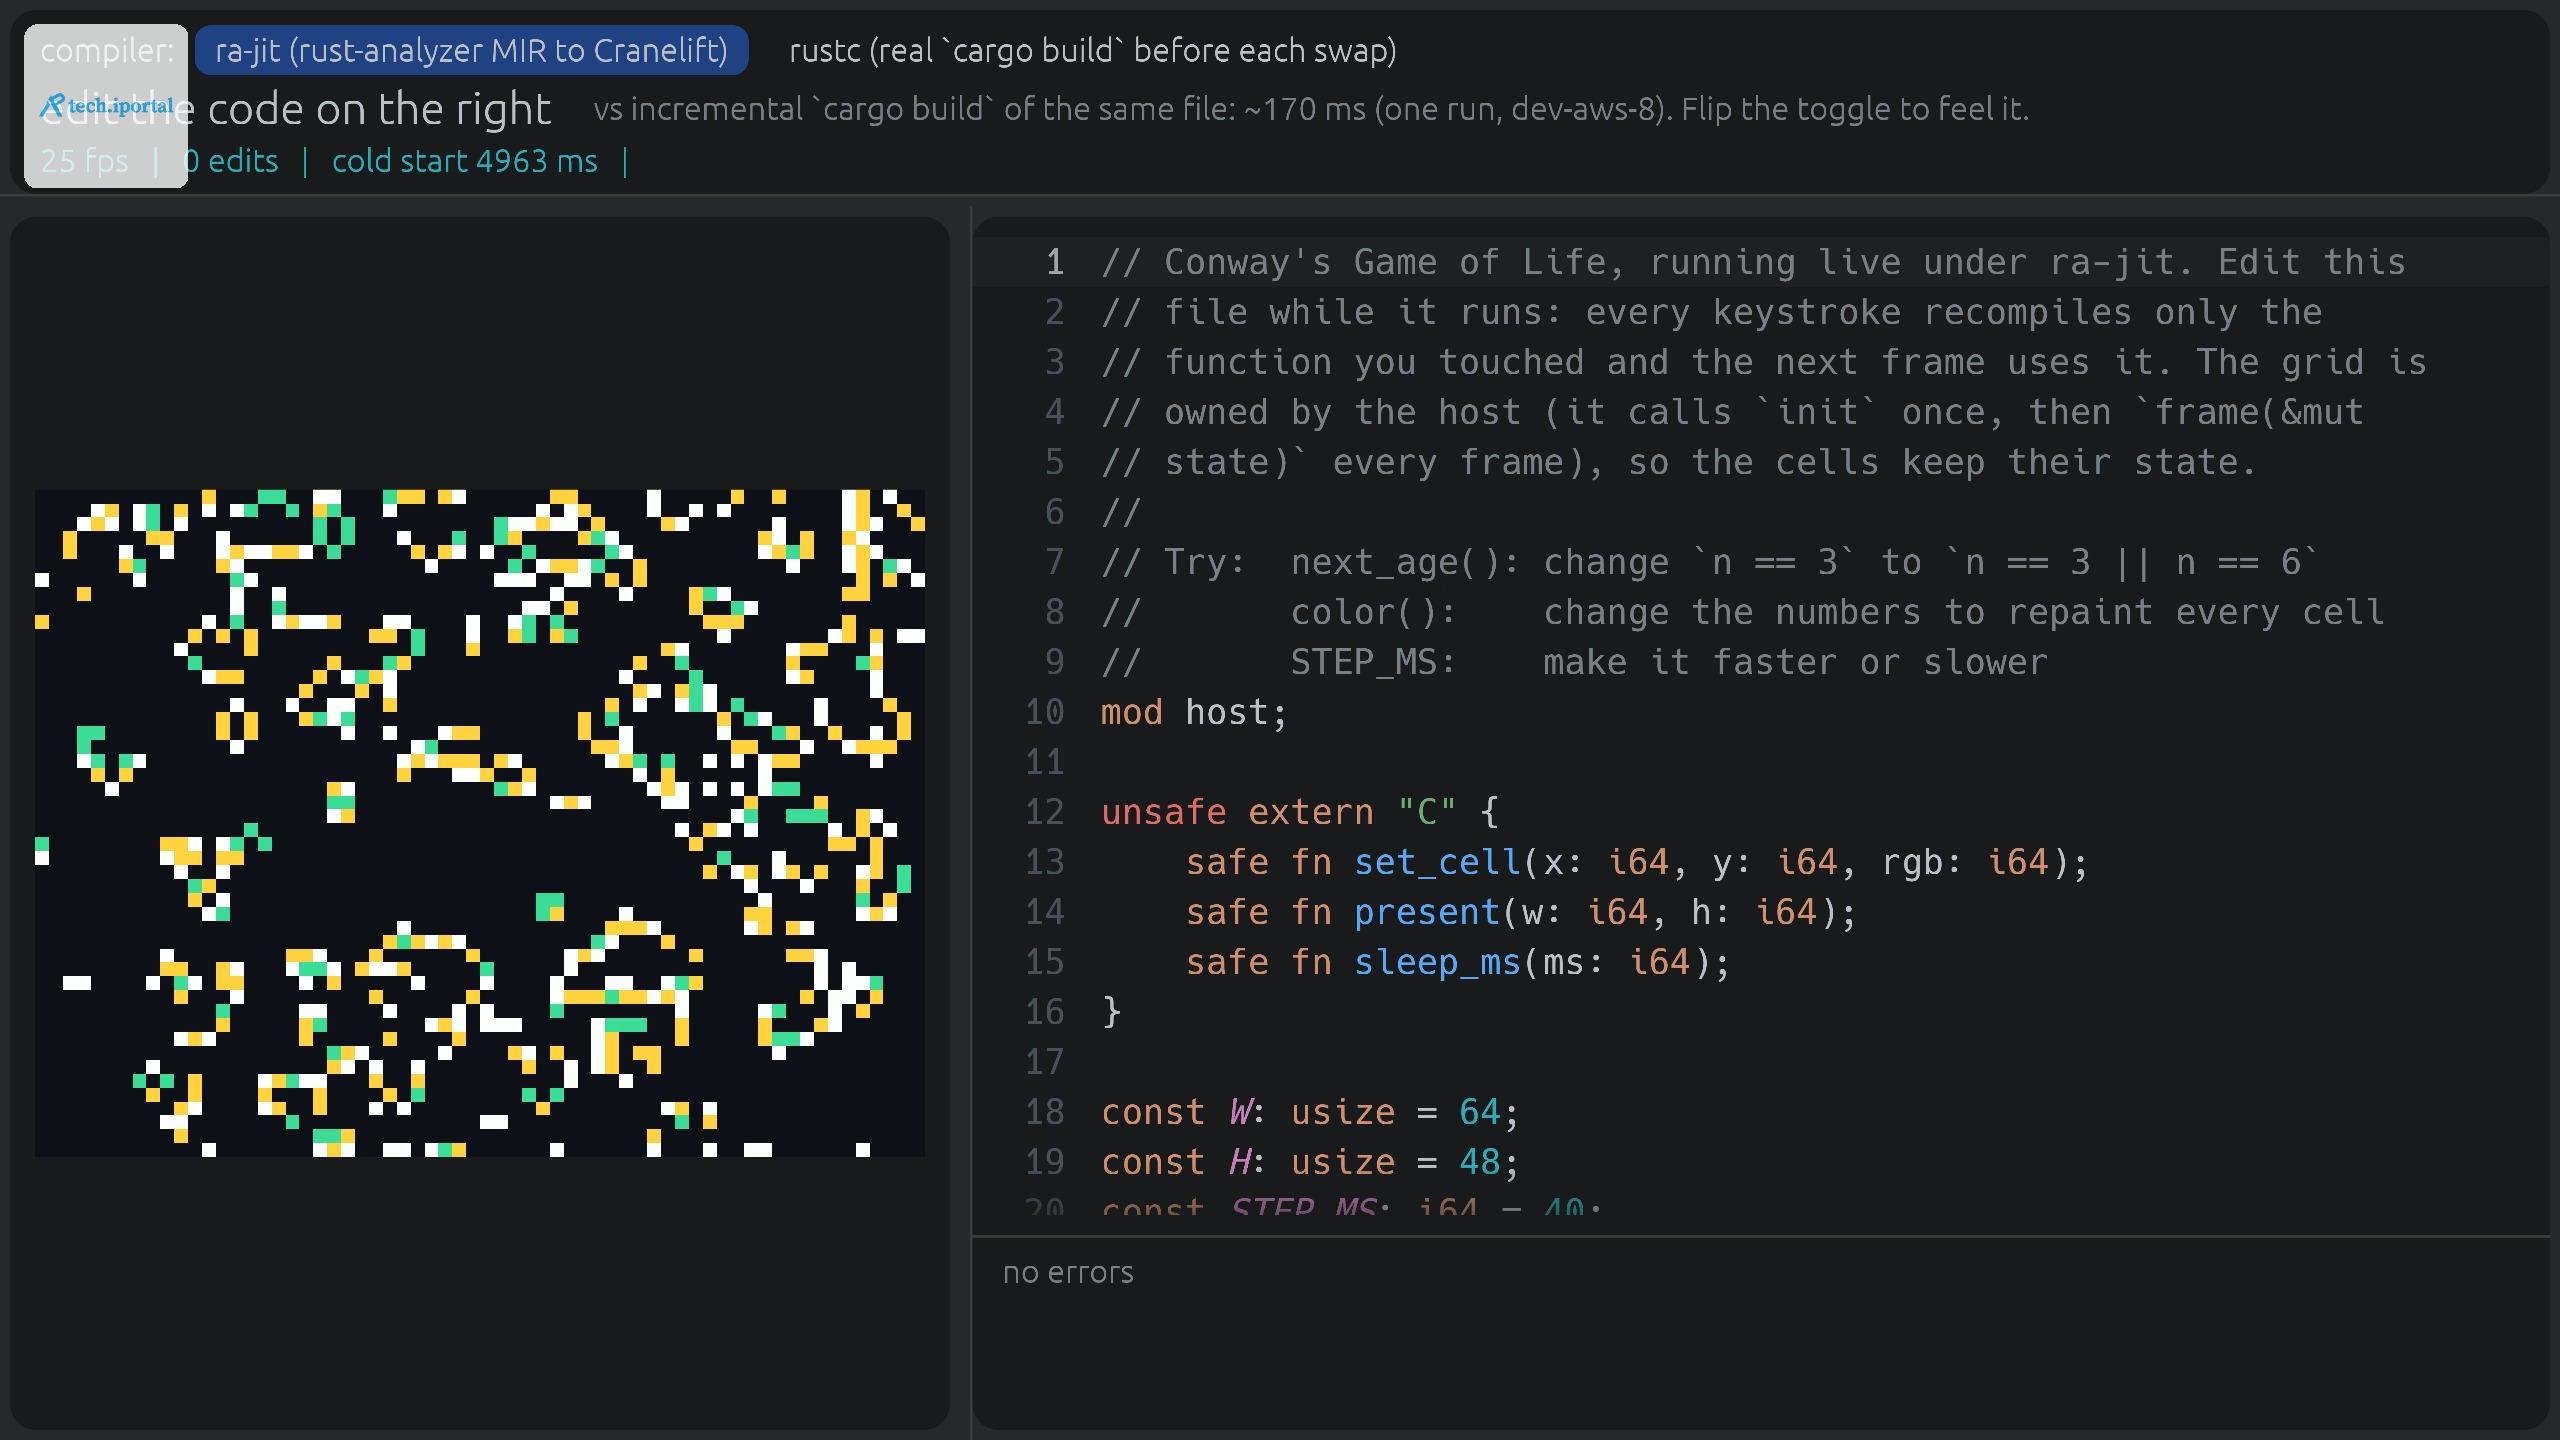2560x1440 pixels.
Task: Click the closing brace on line 16
Action: (1111, 1012)
